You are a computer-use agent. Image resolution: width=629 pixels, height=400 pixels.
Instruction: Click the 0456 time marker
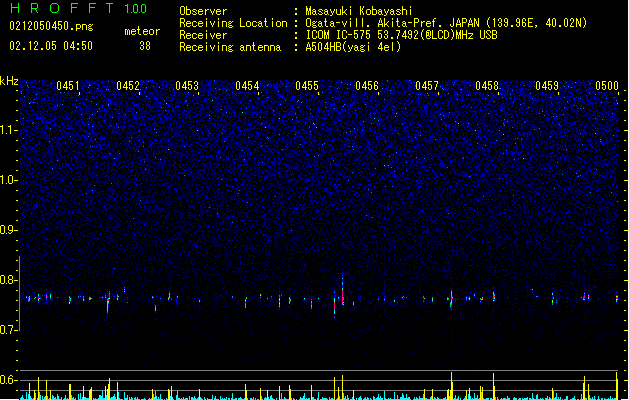click(x=367, y=85)
